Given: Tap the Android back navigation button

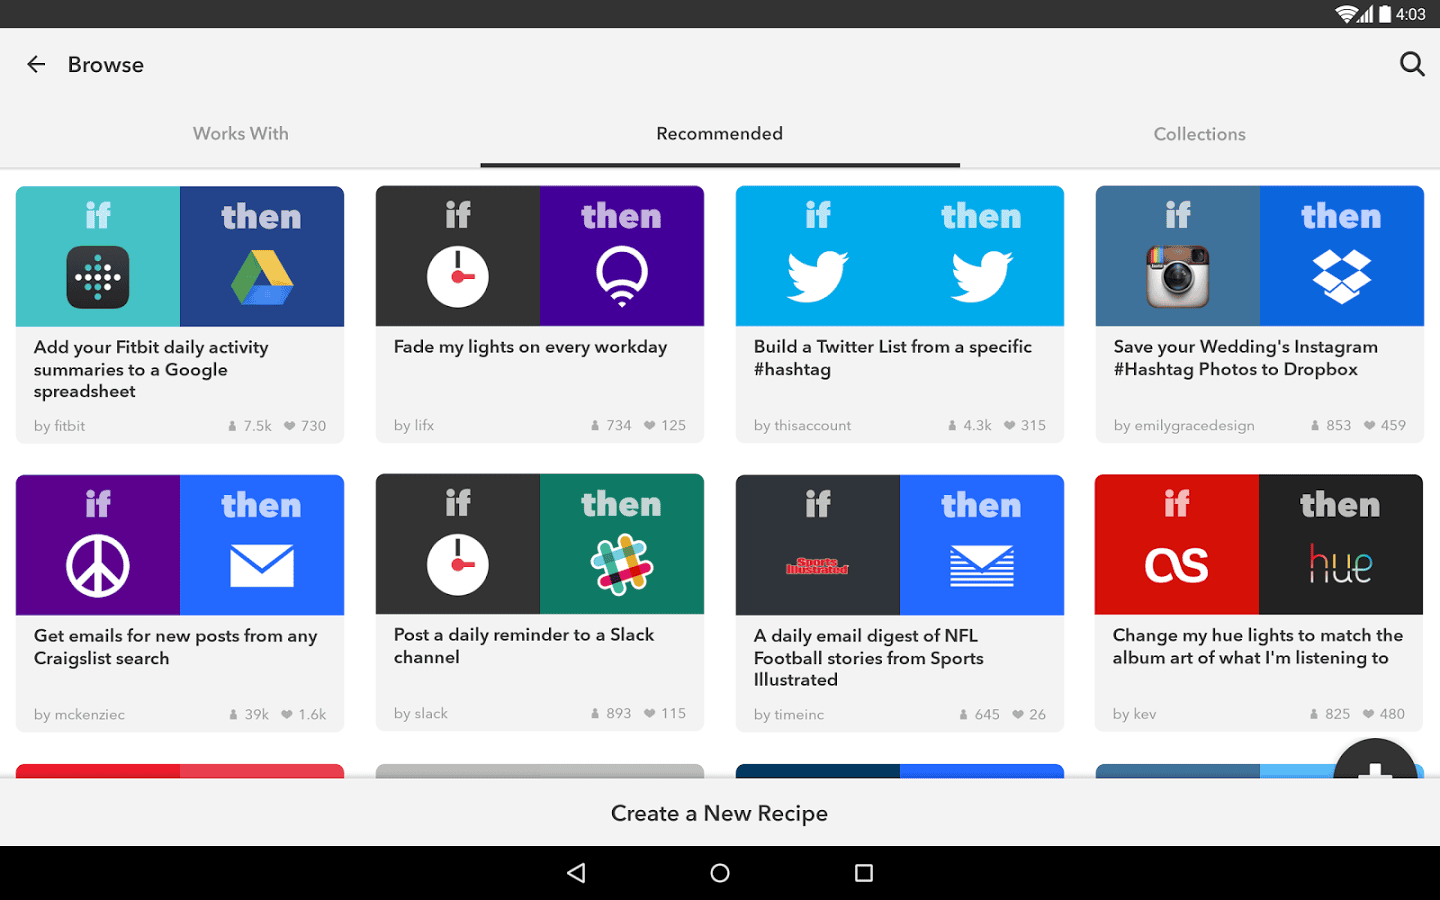Looking at the screenshot, I should click(576, 873).
